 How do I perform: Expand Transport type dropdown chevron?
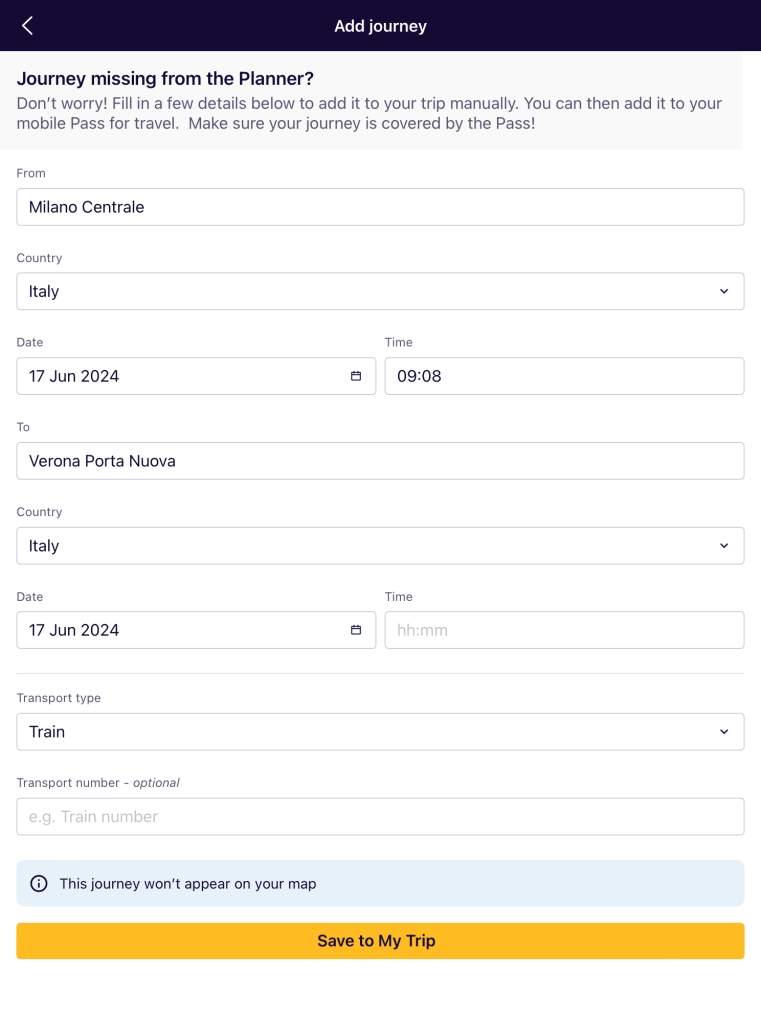(724, 732)
